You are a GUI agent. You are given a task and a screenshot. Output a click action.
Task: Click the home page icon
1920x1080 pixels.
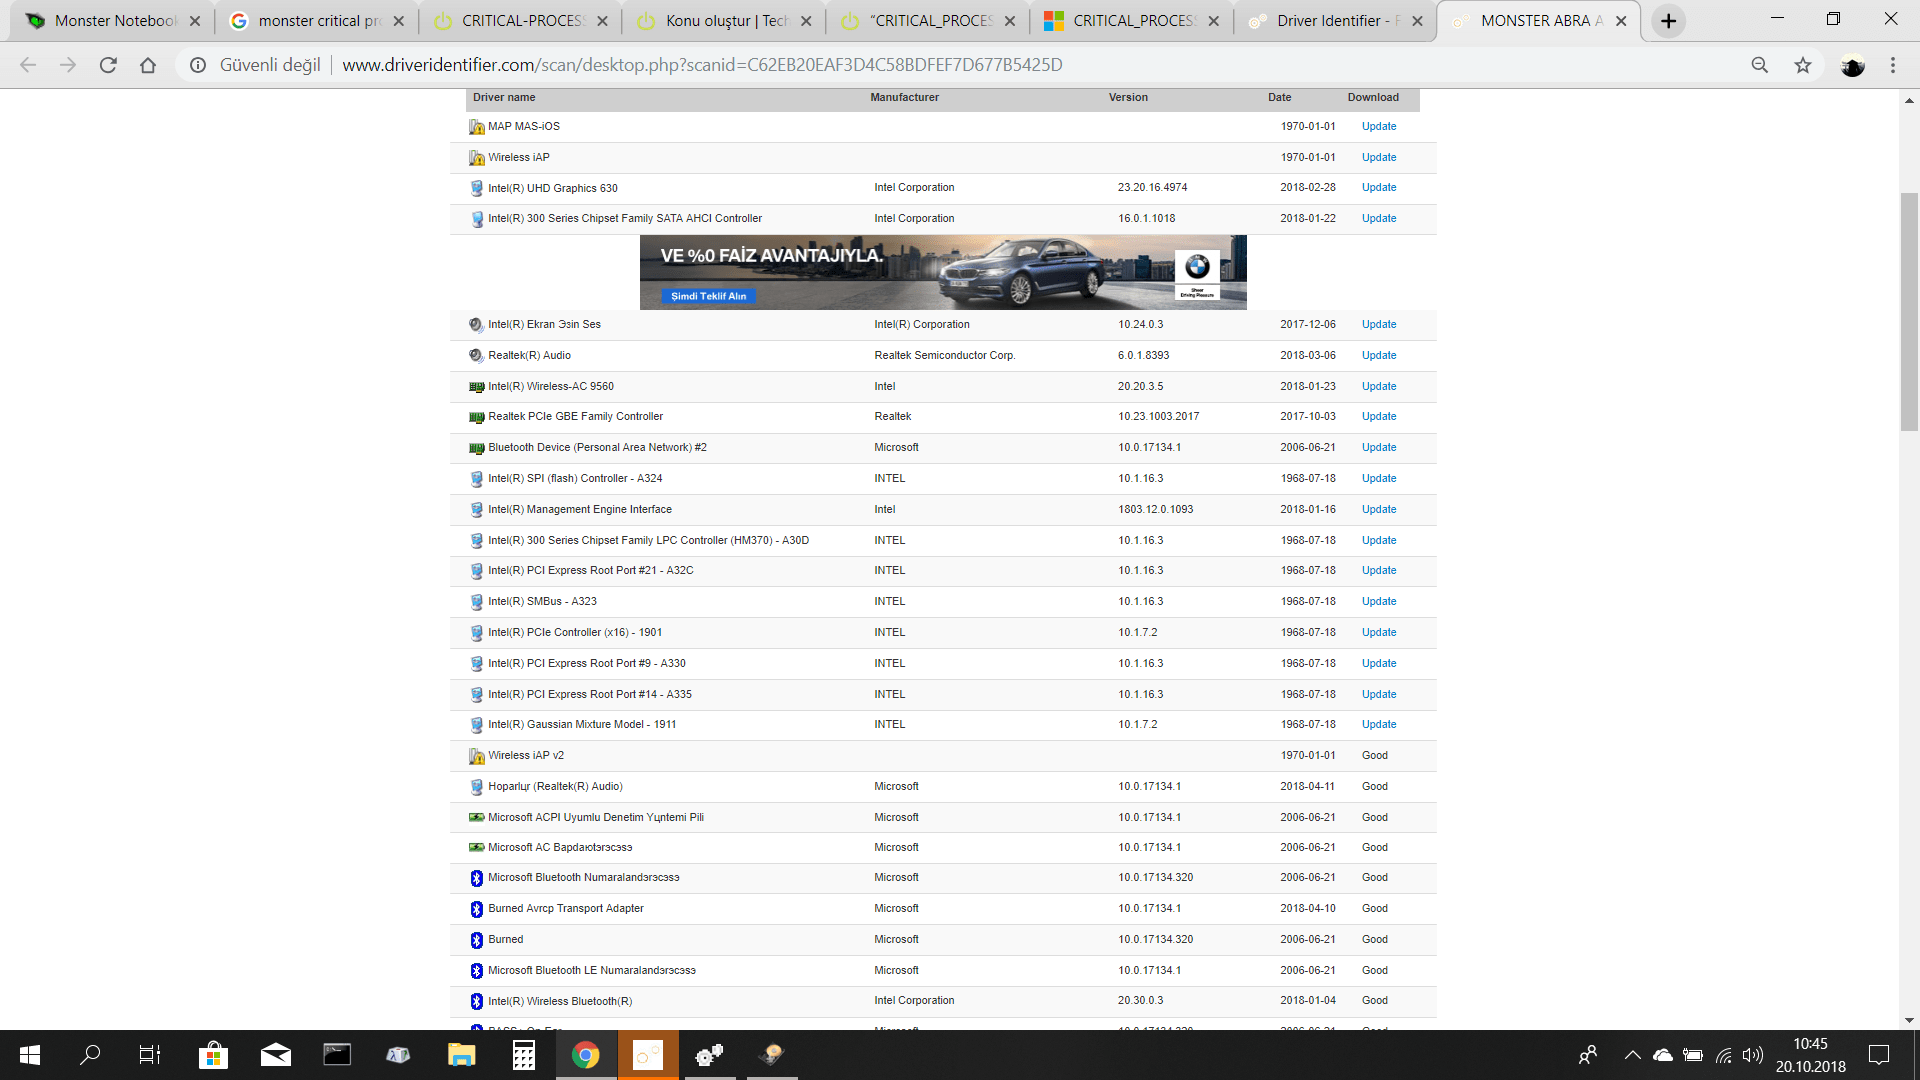pos(148,65)
